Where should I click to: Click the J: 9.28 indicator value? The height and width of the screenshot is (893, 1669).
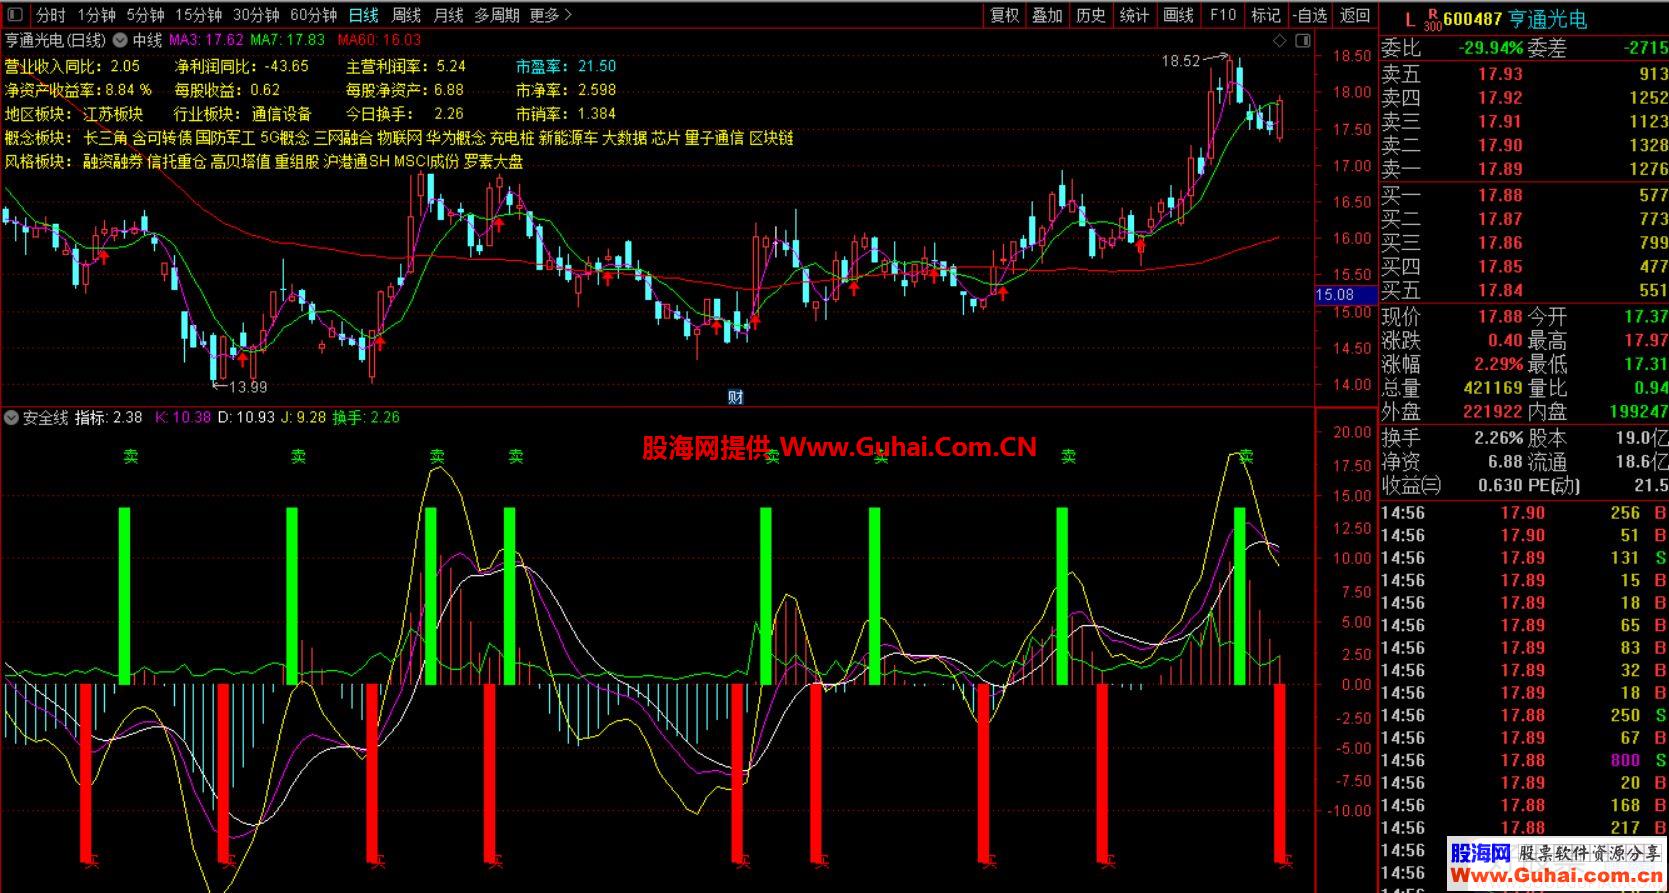[304, 417]
